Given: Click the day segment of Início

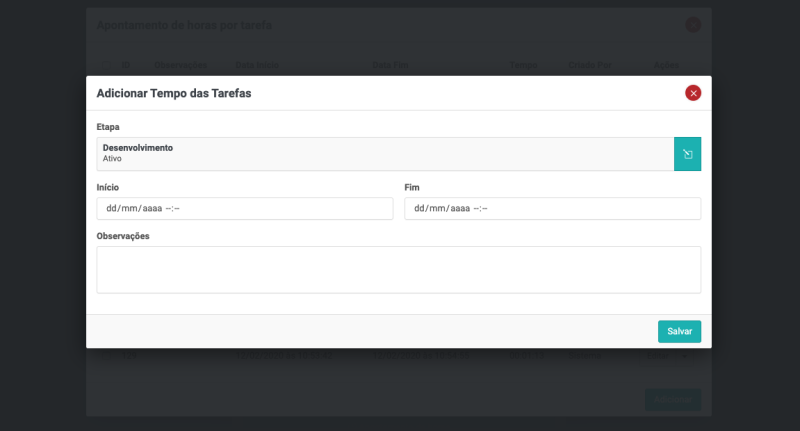Looking at the screenshot, I should click(112, 208).
